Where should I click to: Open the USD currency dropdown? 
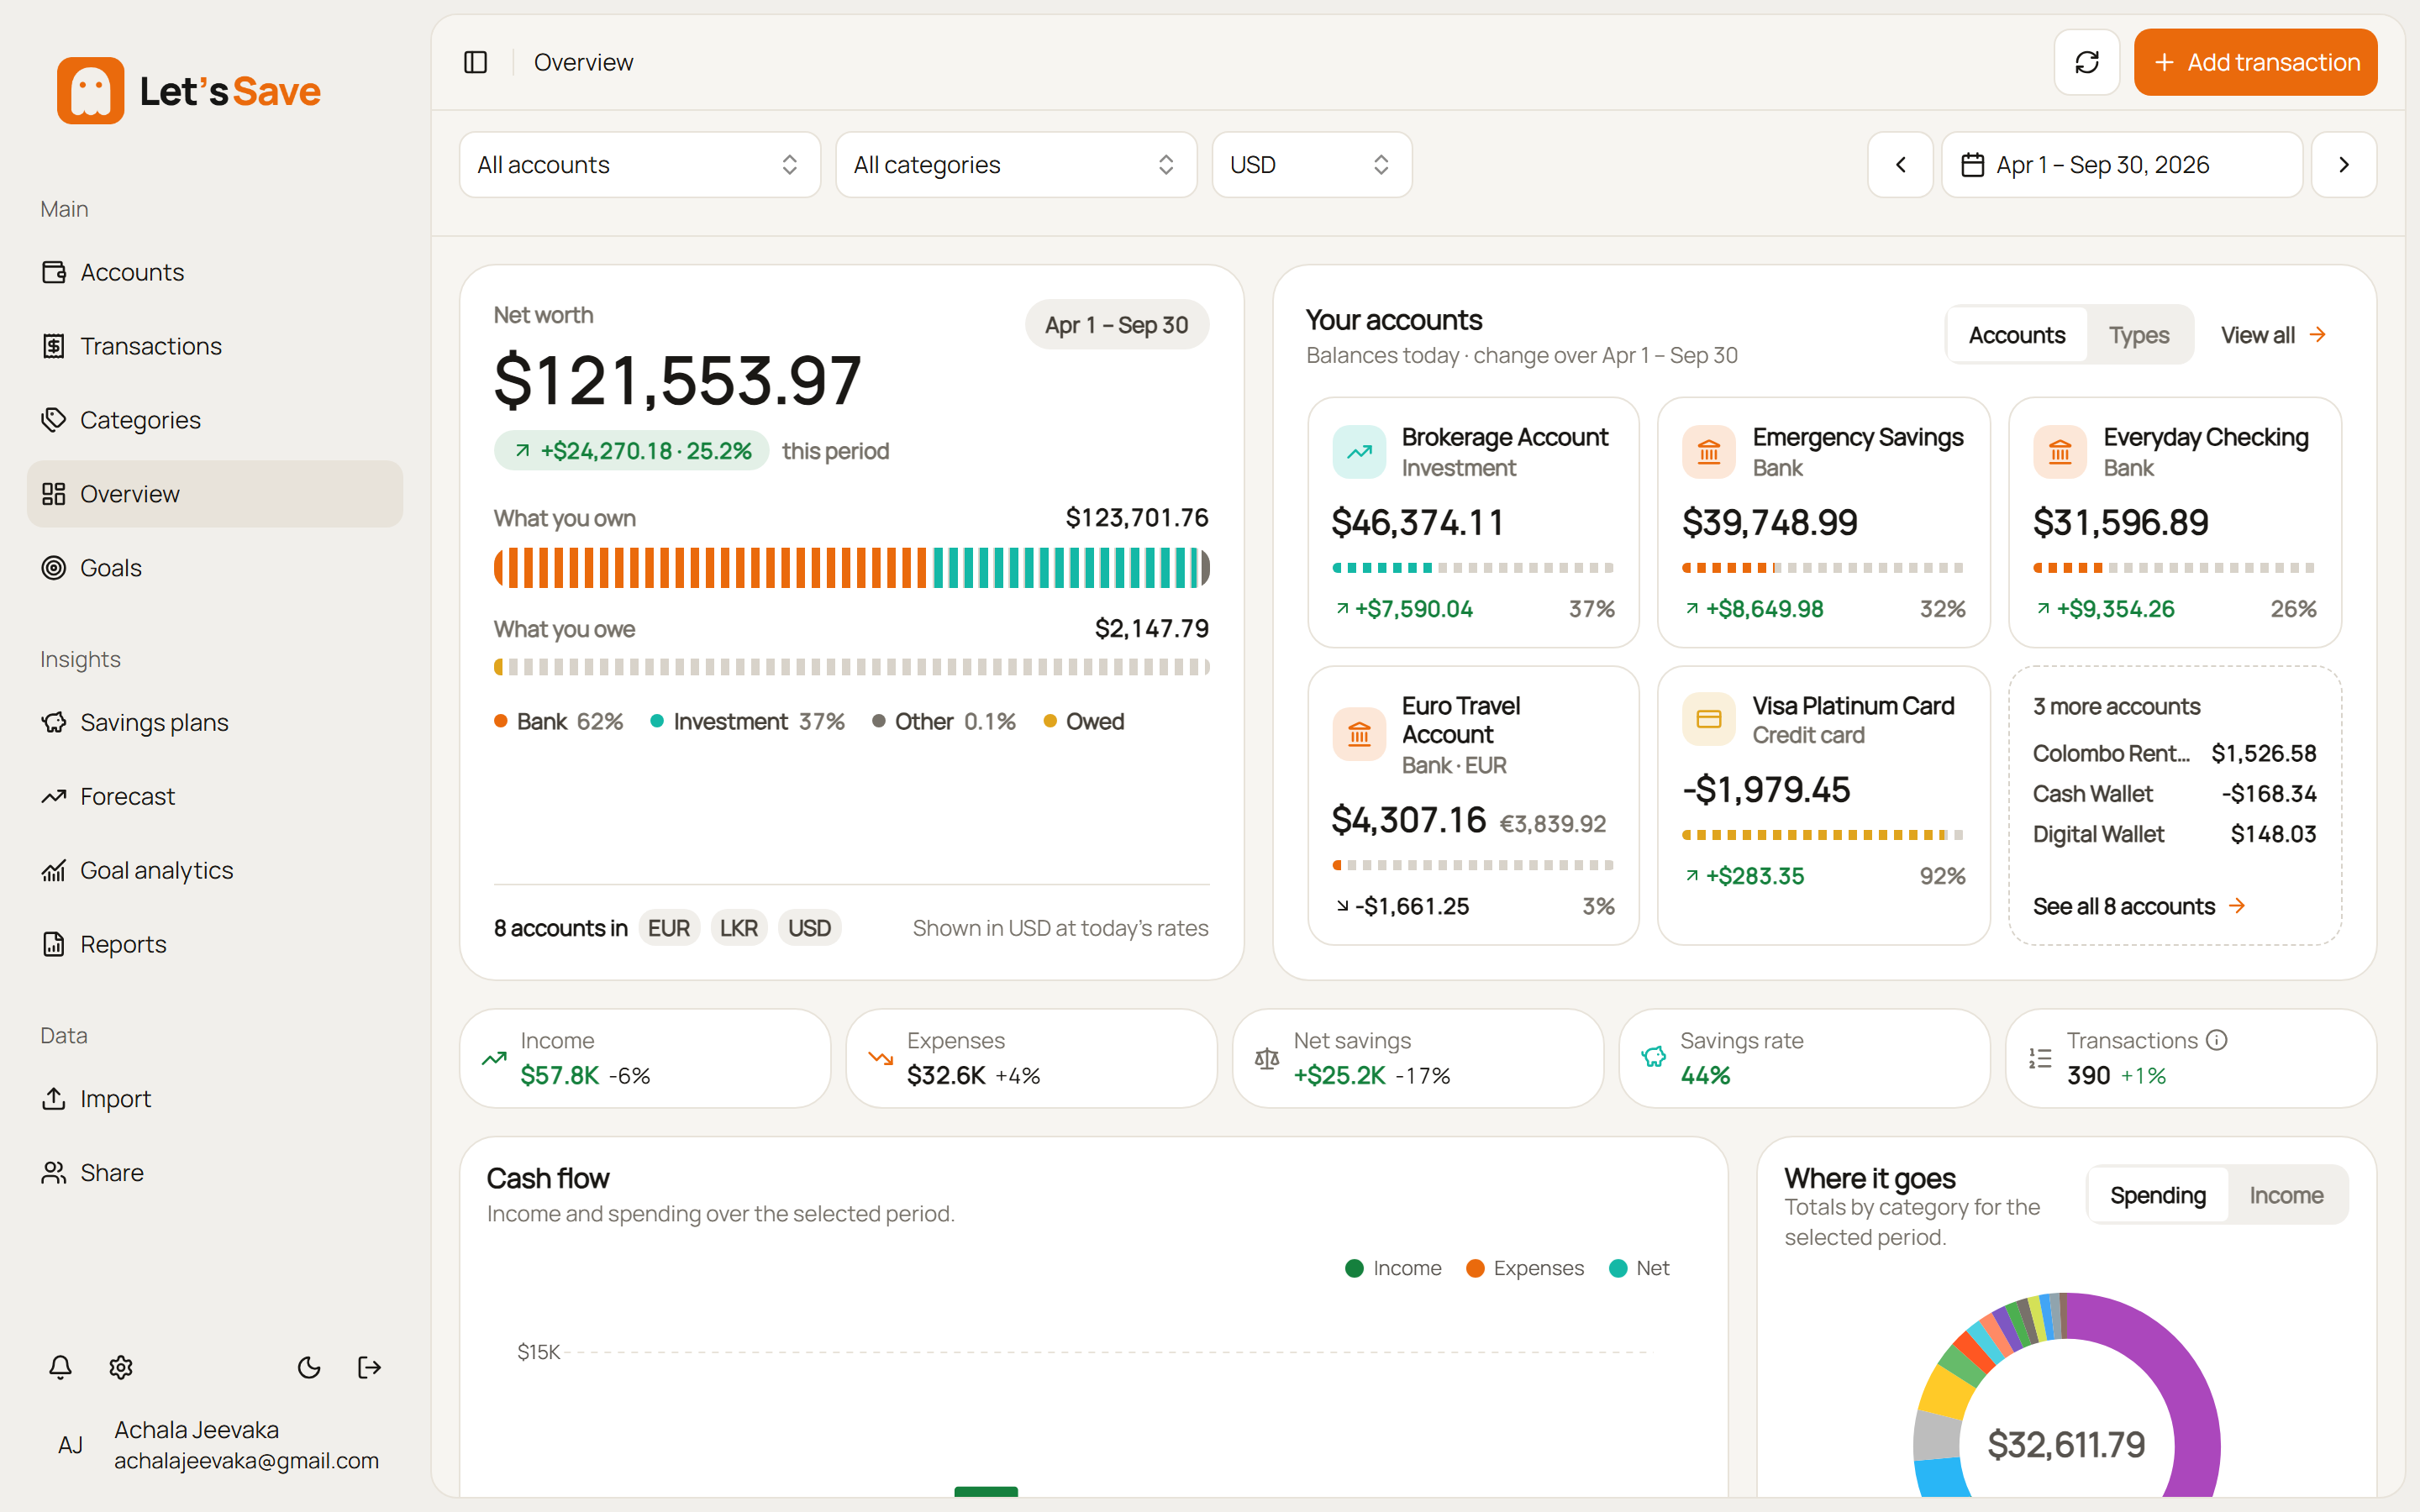(x=1311, y=165)
